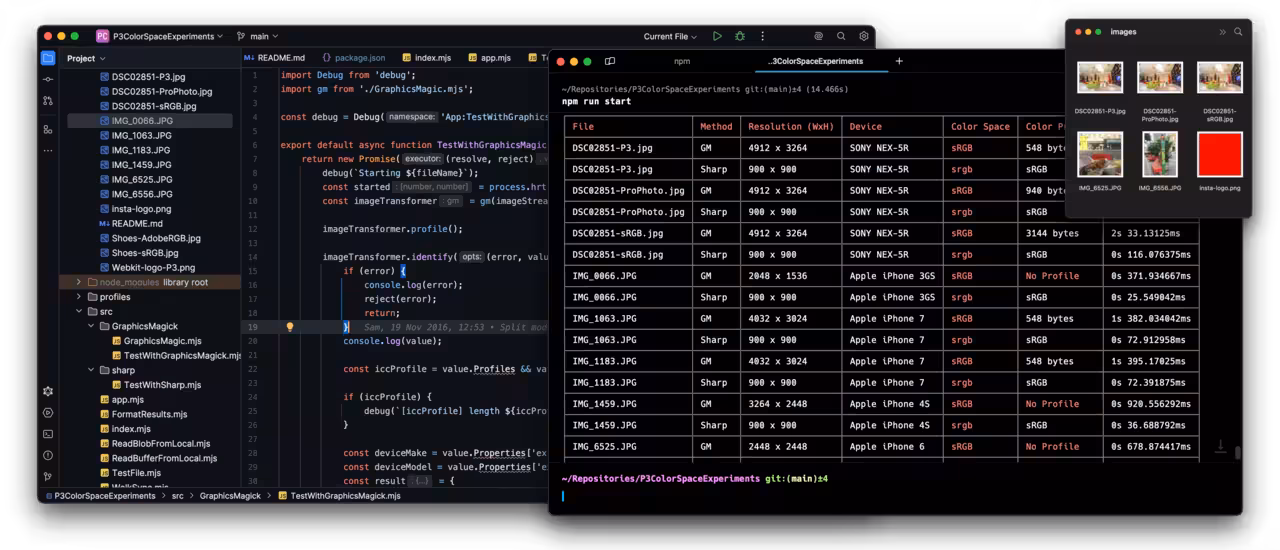This screenshot has height=550, width=1280.
Task: Open the Structure tool window icon
Action: [x=48, y=129]
